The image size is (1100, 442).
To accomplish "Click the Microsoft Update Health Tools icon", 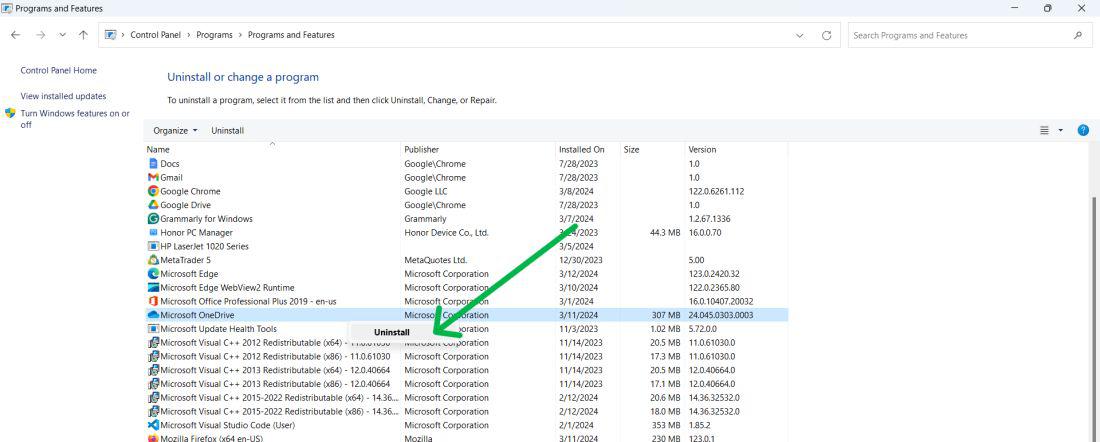I will tap(154, 329).
